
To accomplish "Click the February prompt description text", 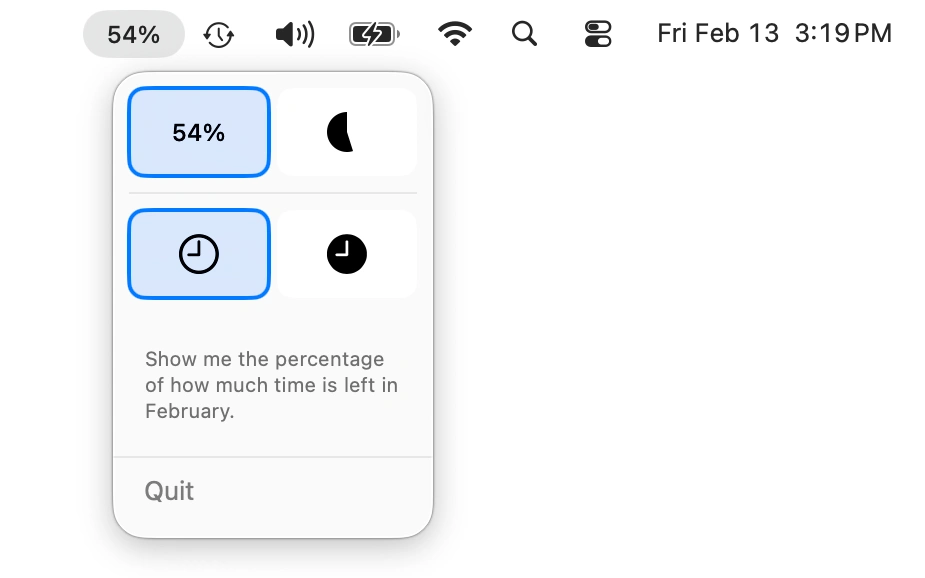I will (272, 385).
